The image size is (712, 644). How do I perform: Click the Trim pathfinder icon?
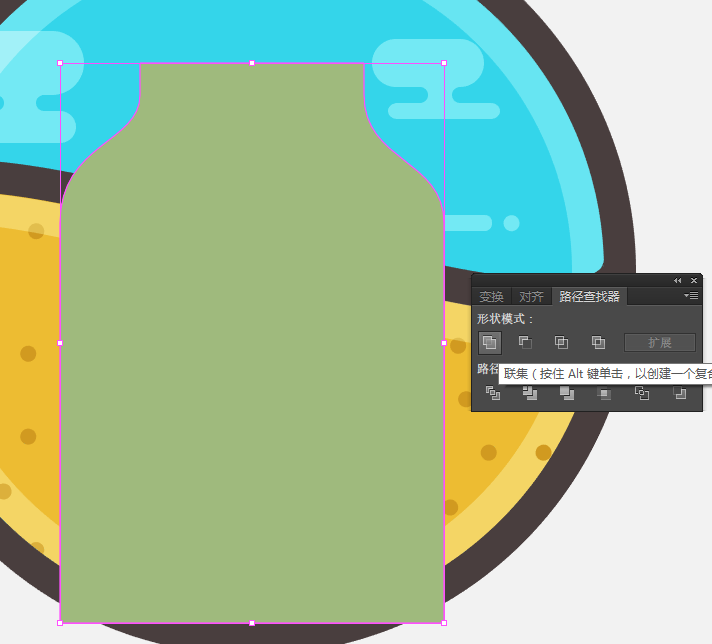[530, 393]
